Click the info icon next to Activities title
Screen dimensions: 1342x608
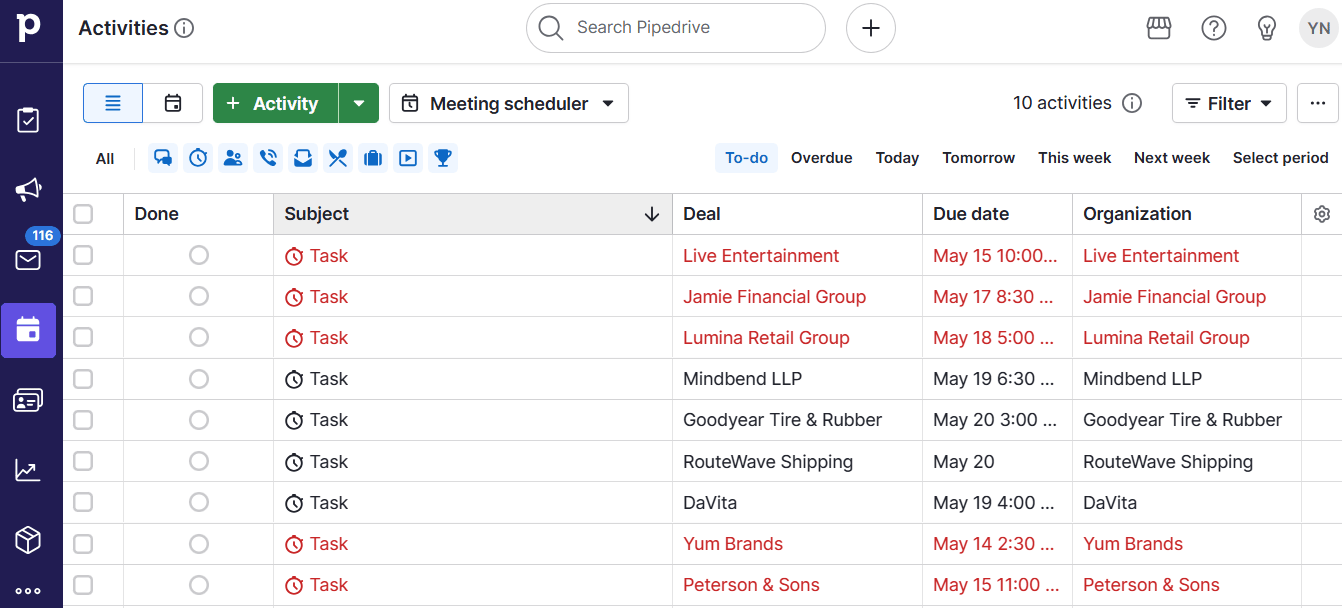(x=184, y=28)
